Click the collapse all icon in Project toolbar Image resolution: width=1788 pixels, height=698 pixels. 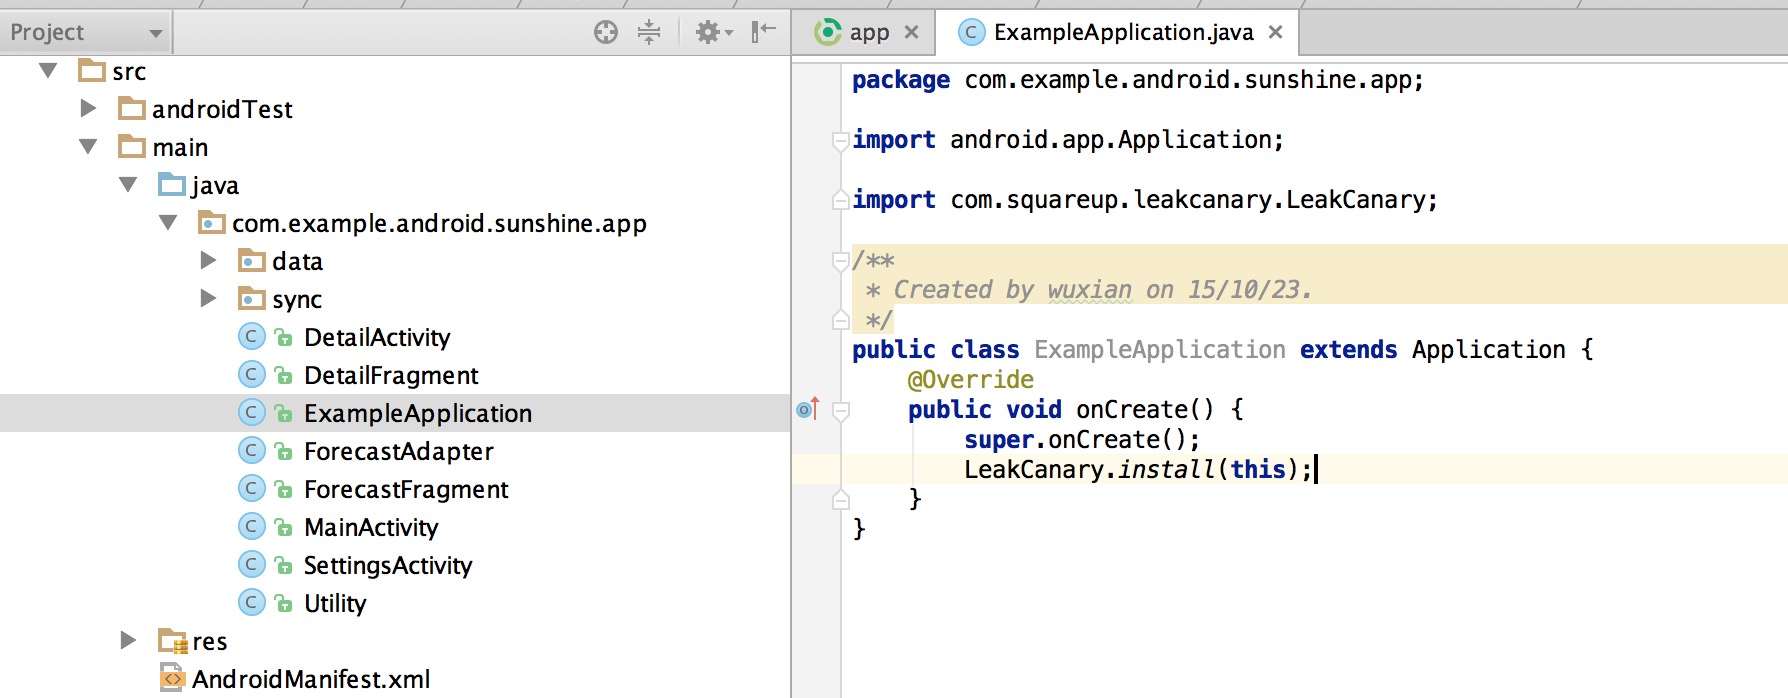pyautogui.click(x=649, y=32)
